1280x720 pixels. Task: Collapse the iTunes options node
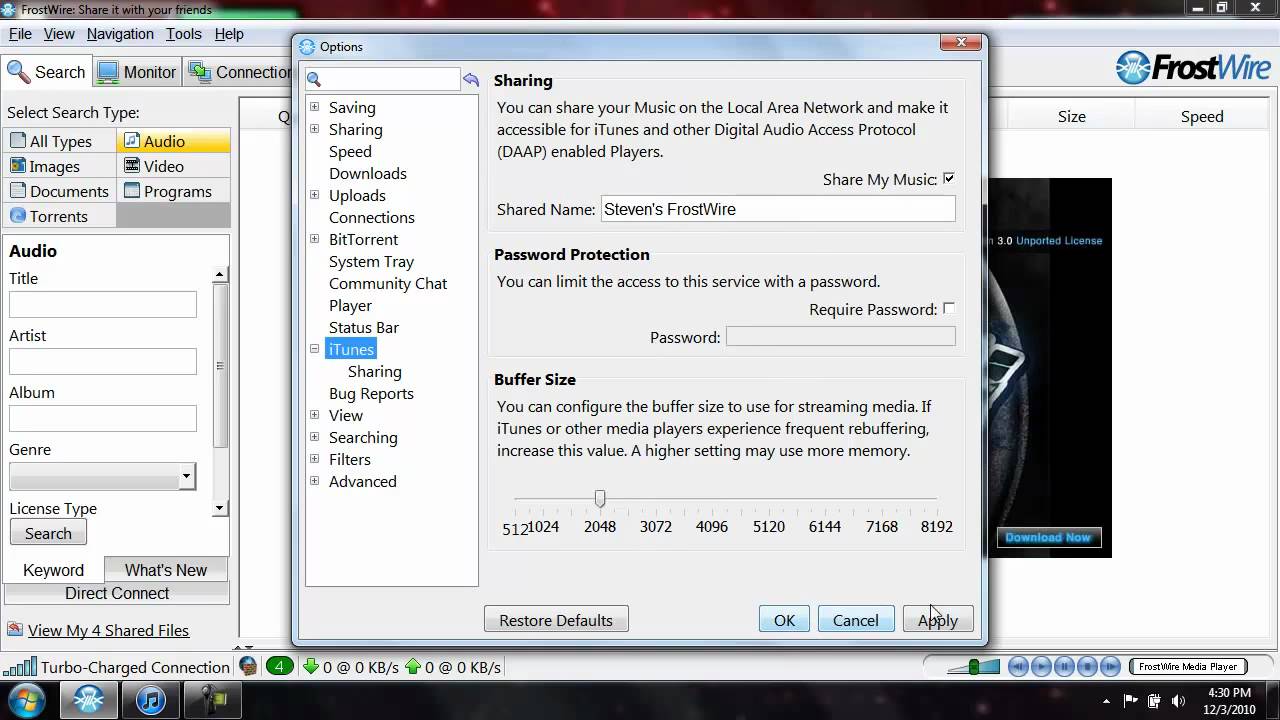coord(314,349)
